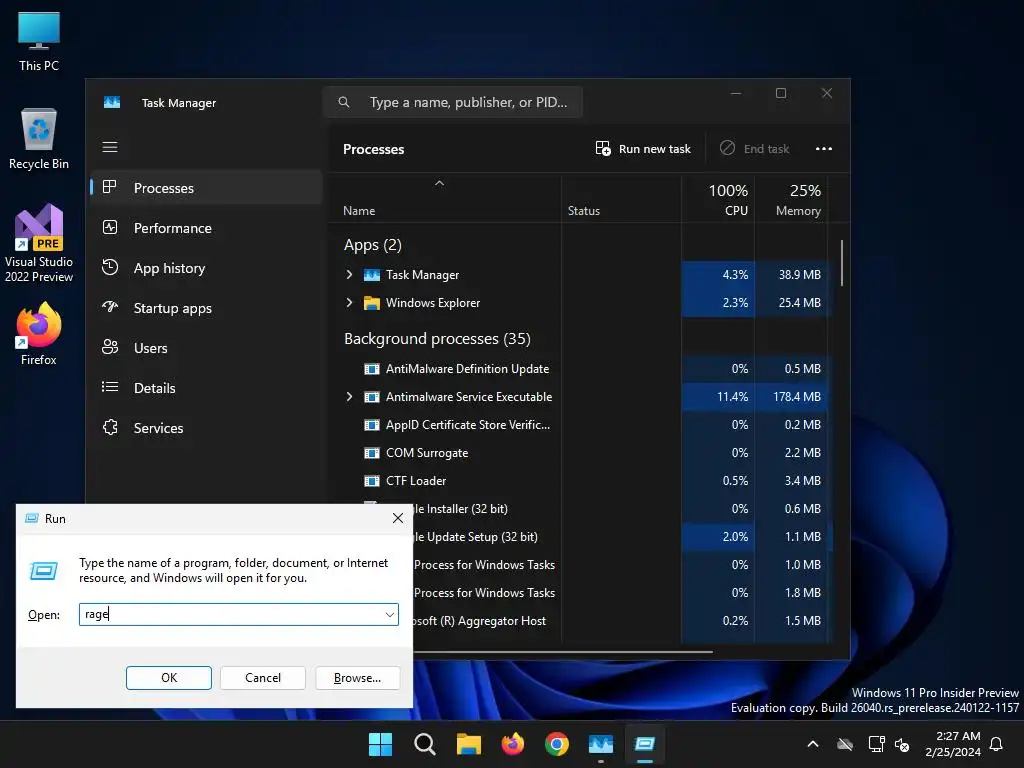Open Google Chrome from the taskbar
Image resolution: width=1024 pixels, height=768 pixels.
(x=556, y=744)
